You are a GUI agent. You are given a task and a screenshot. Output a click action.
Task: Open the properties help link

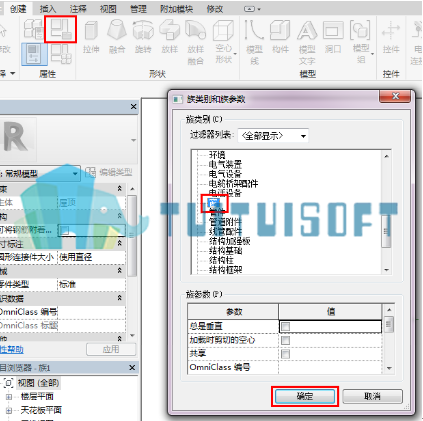[12, 349]
